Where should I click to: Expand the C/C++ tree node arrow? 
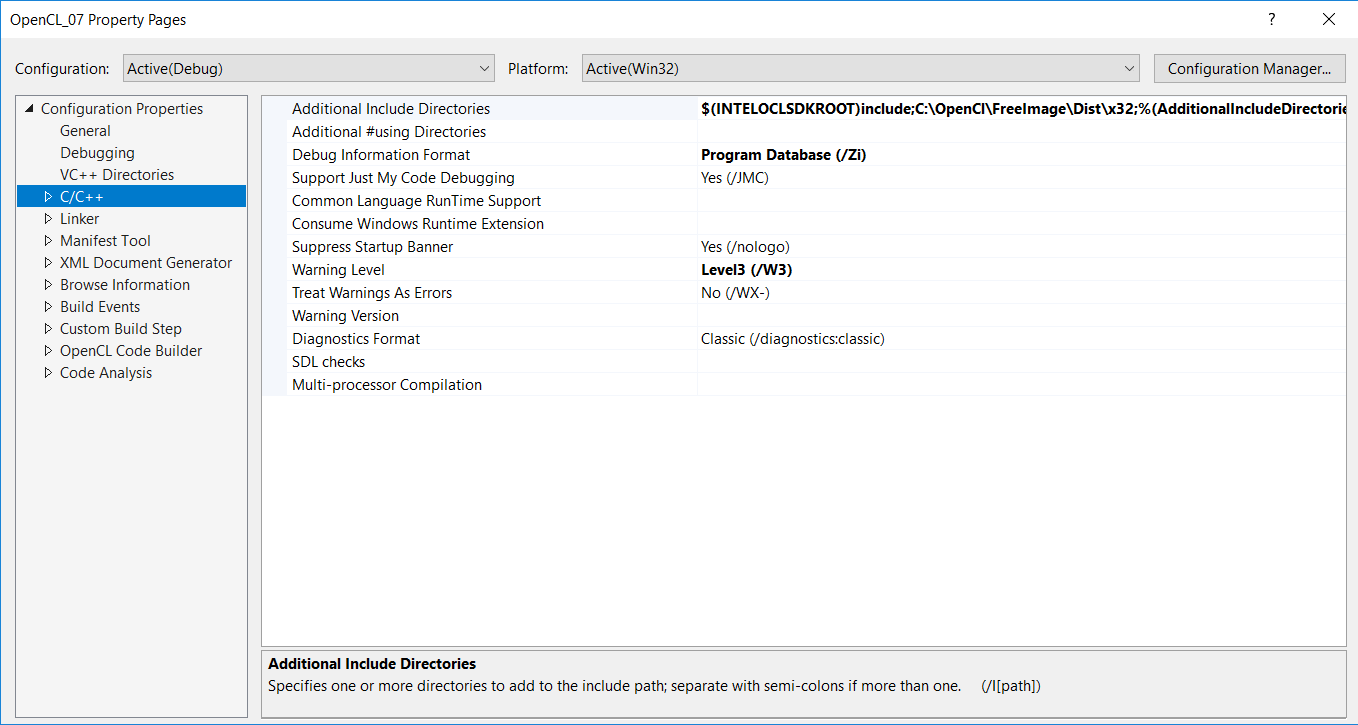click(48, 197)
